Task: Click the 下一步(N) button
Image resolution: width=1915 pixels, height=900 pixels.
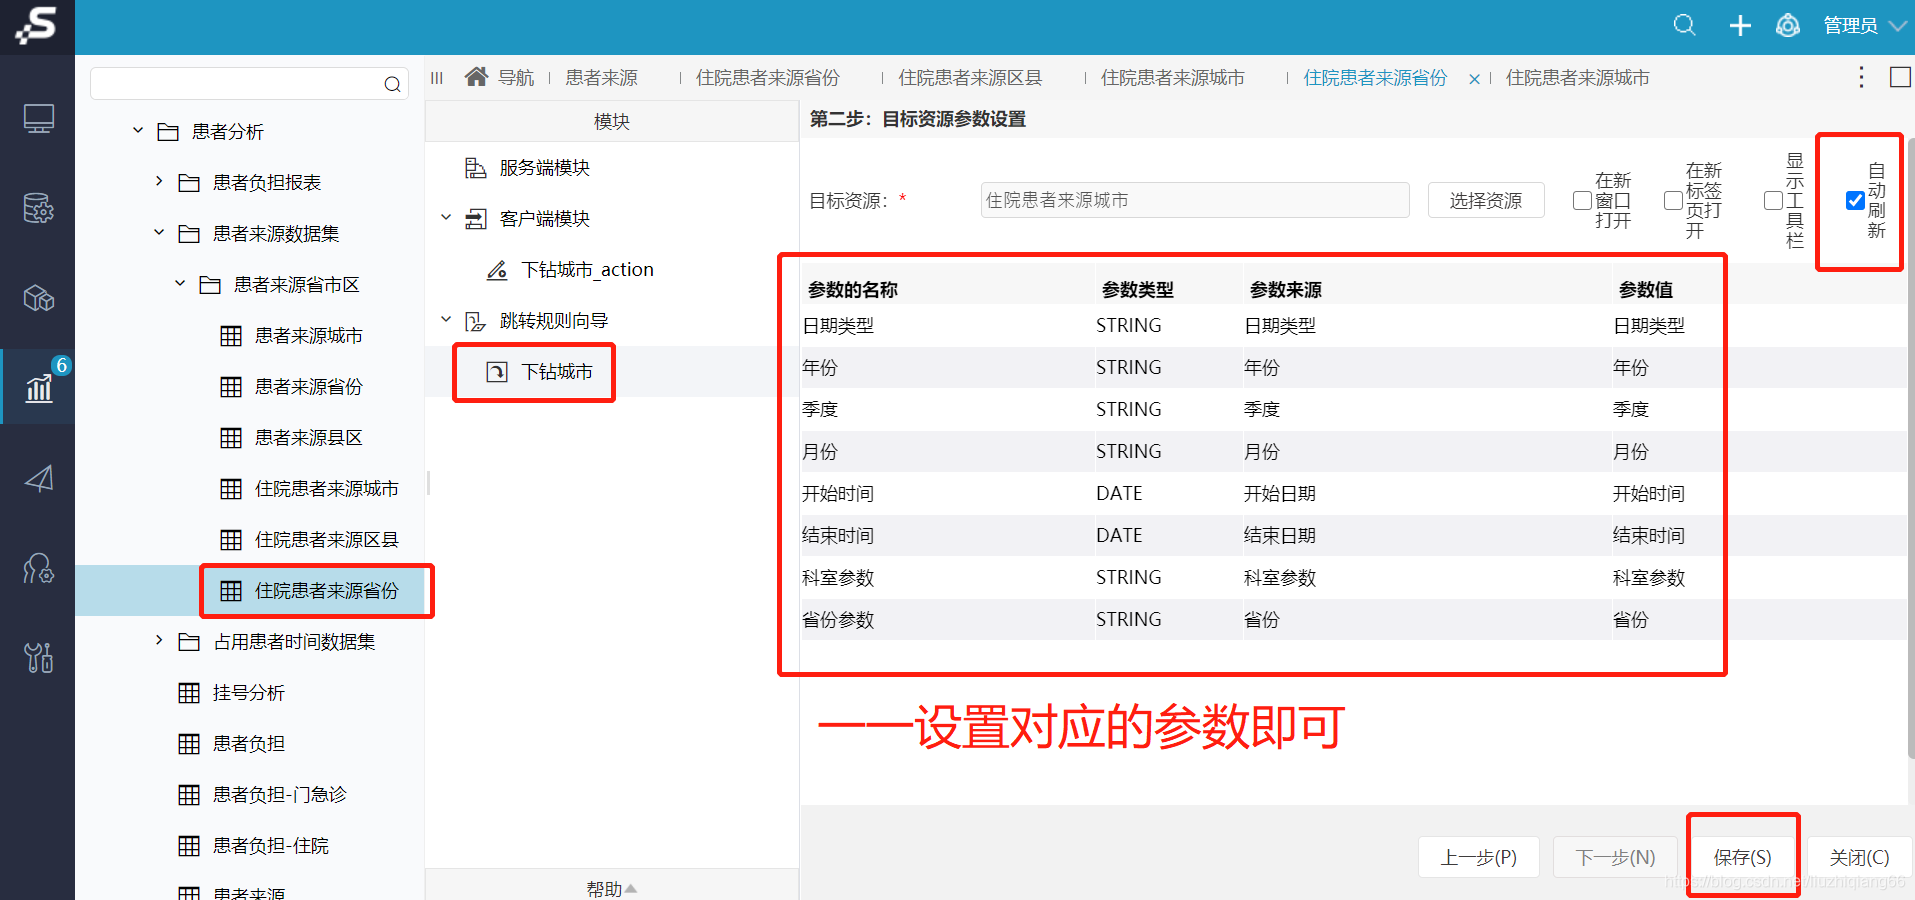Action: click(x=1615, y=857)
